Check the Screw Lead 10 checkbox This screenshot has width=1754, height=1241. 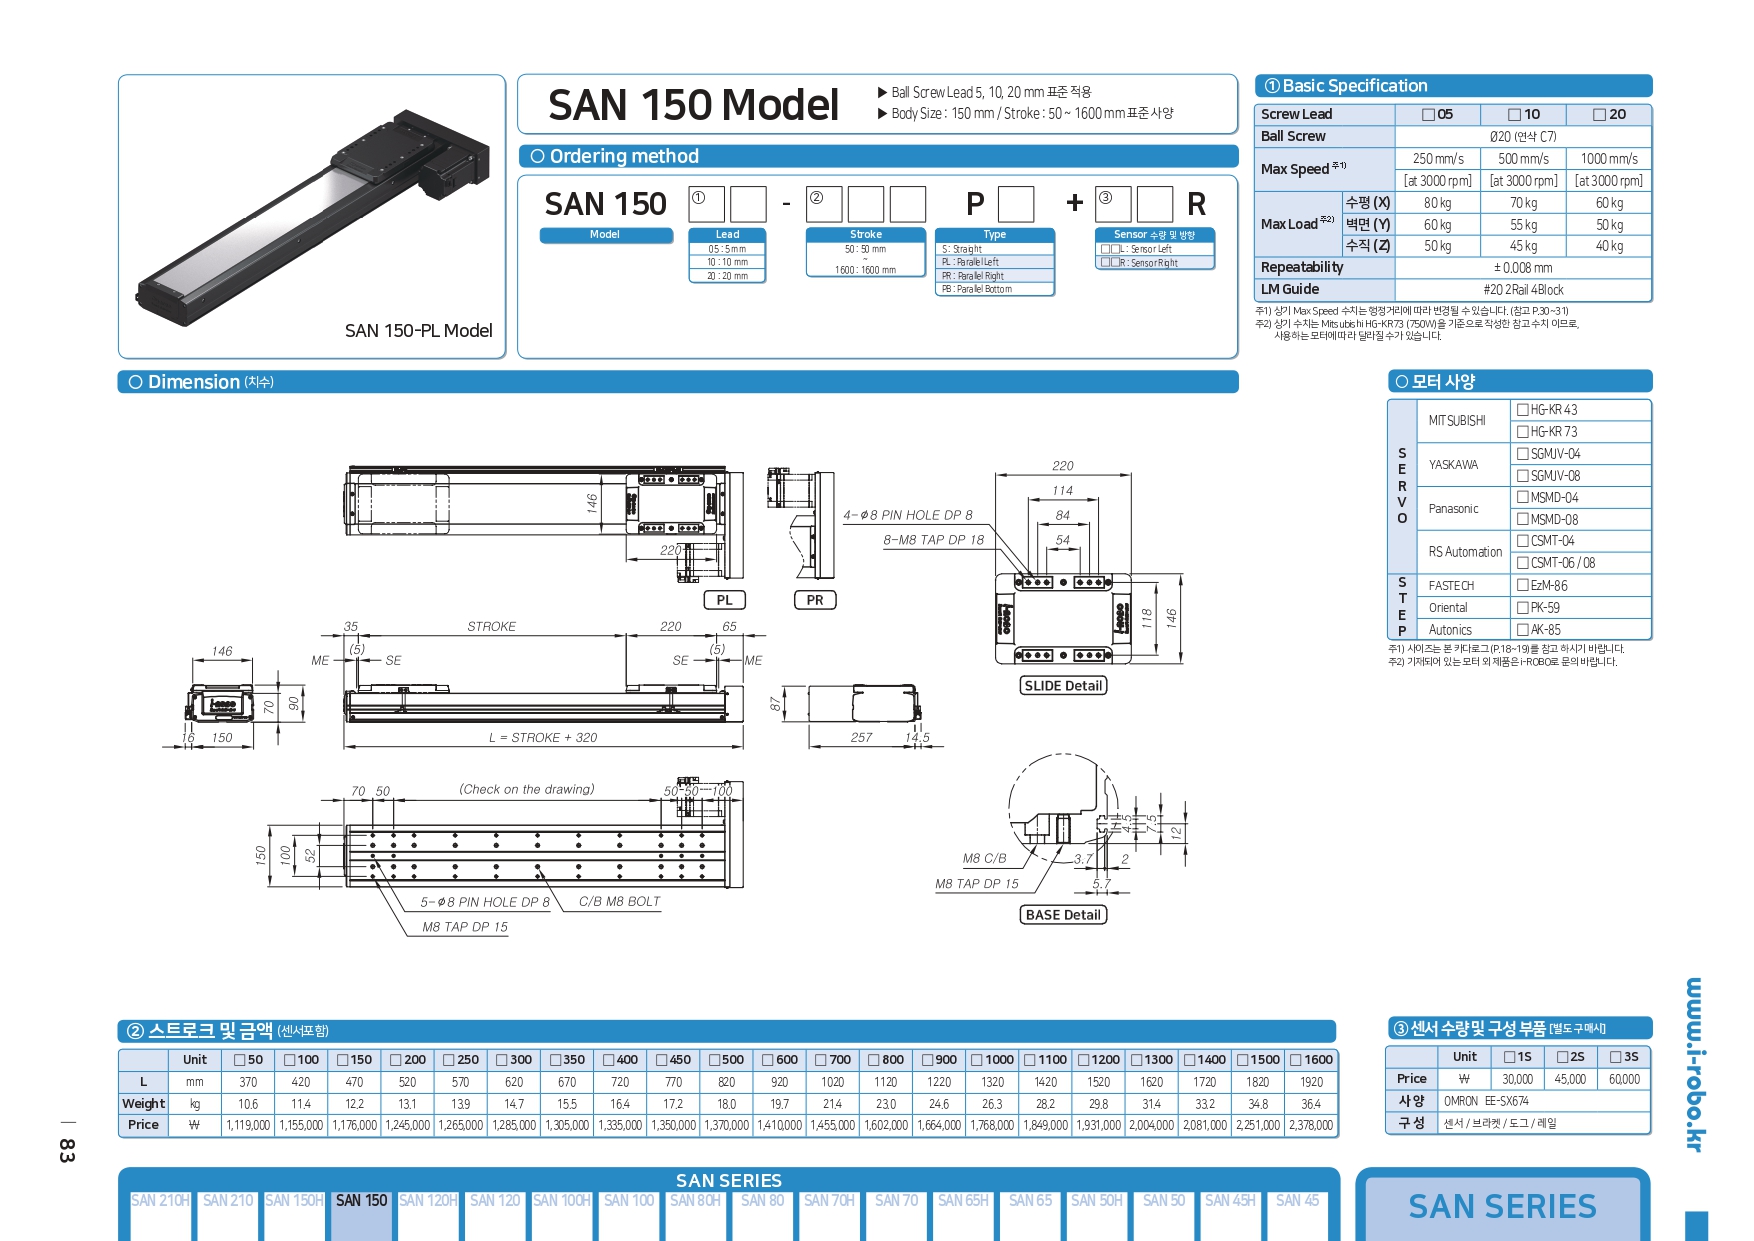coord(1515,115)
